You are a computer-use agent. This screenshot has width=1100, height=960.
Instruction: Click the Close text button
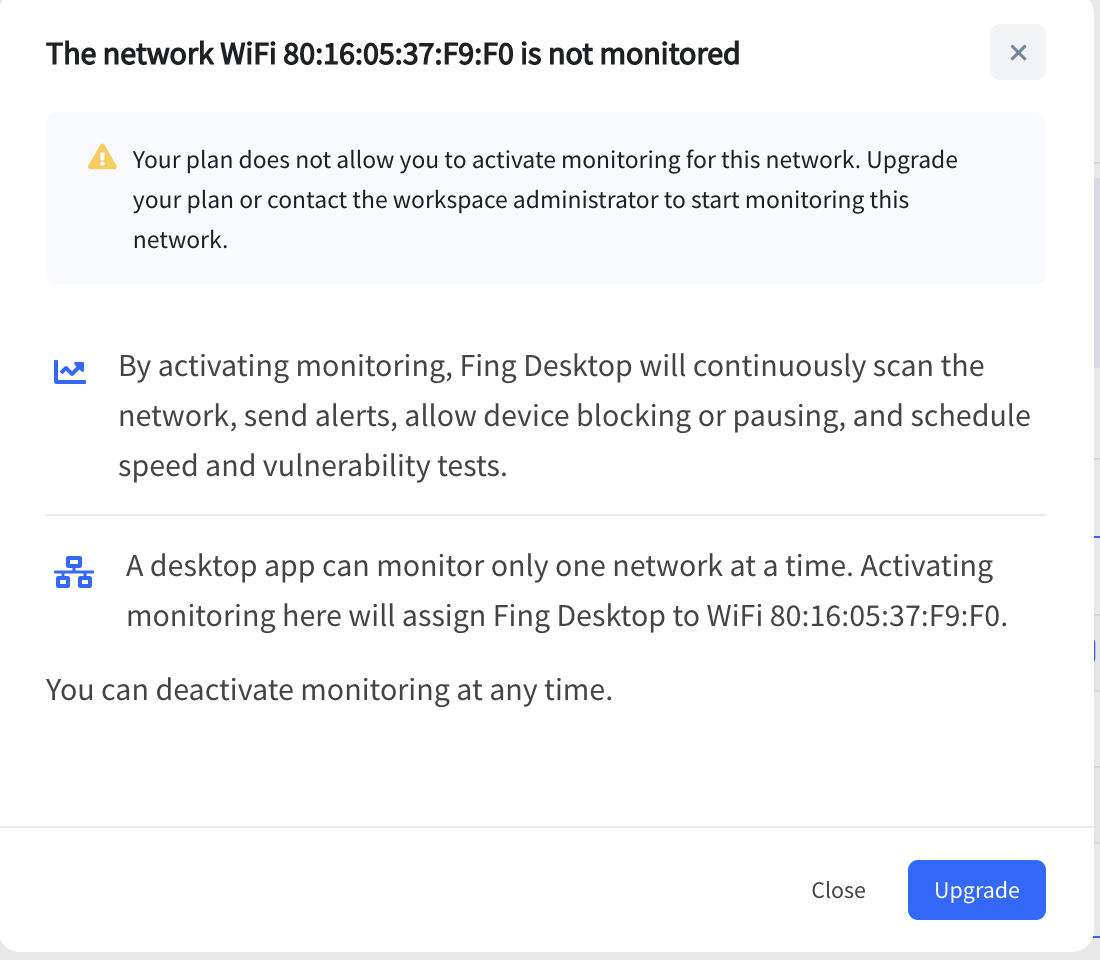838,890
